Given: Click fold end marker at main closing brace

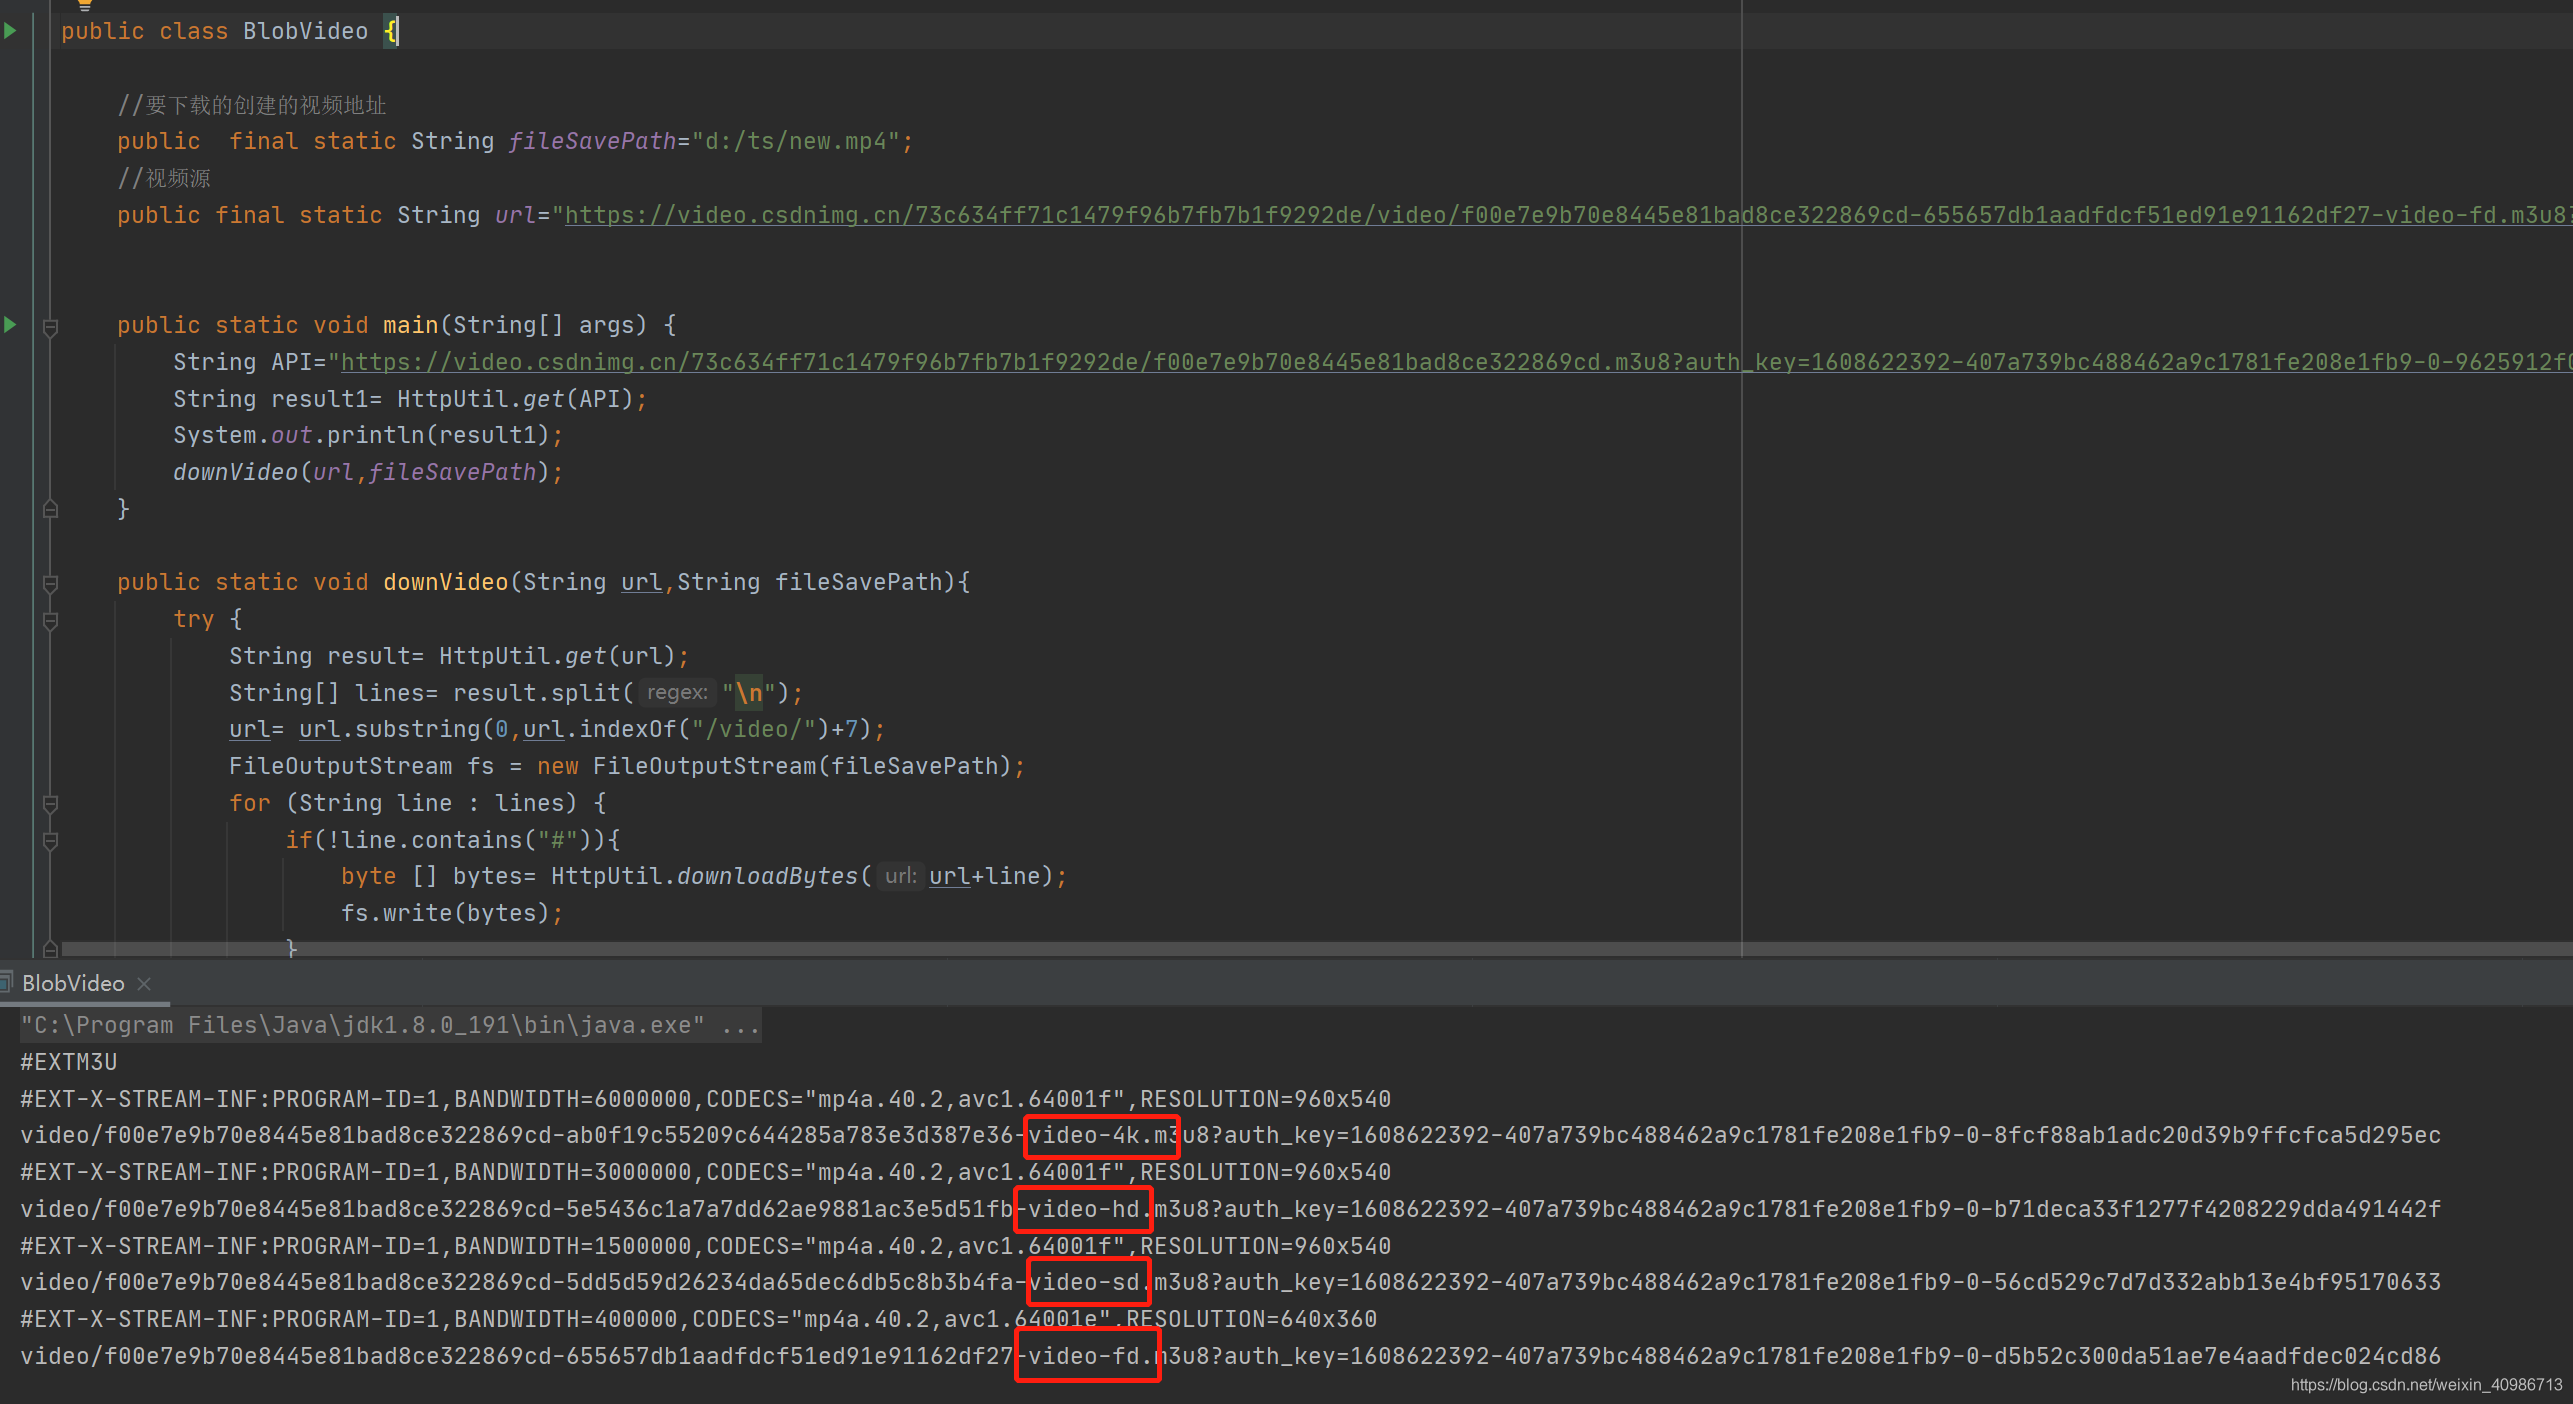Looking at the screenshot, I should point(50,510).
